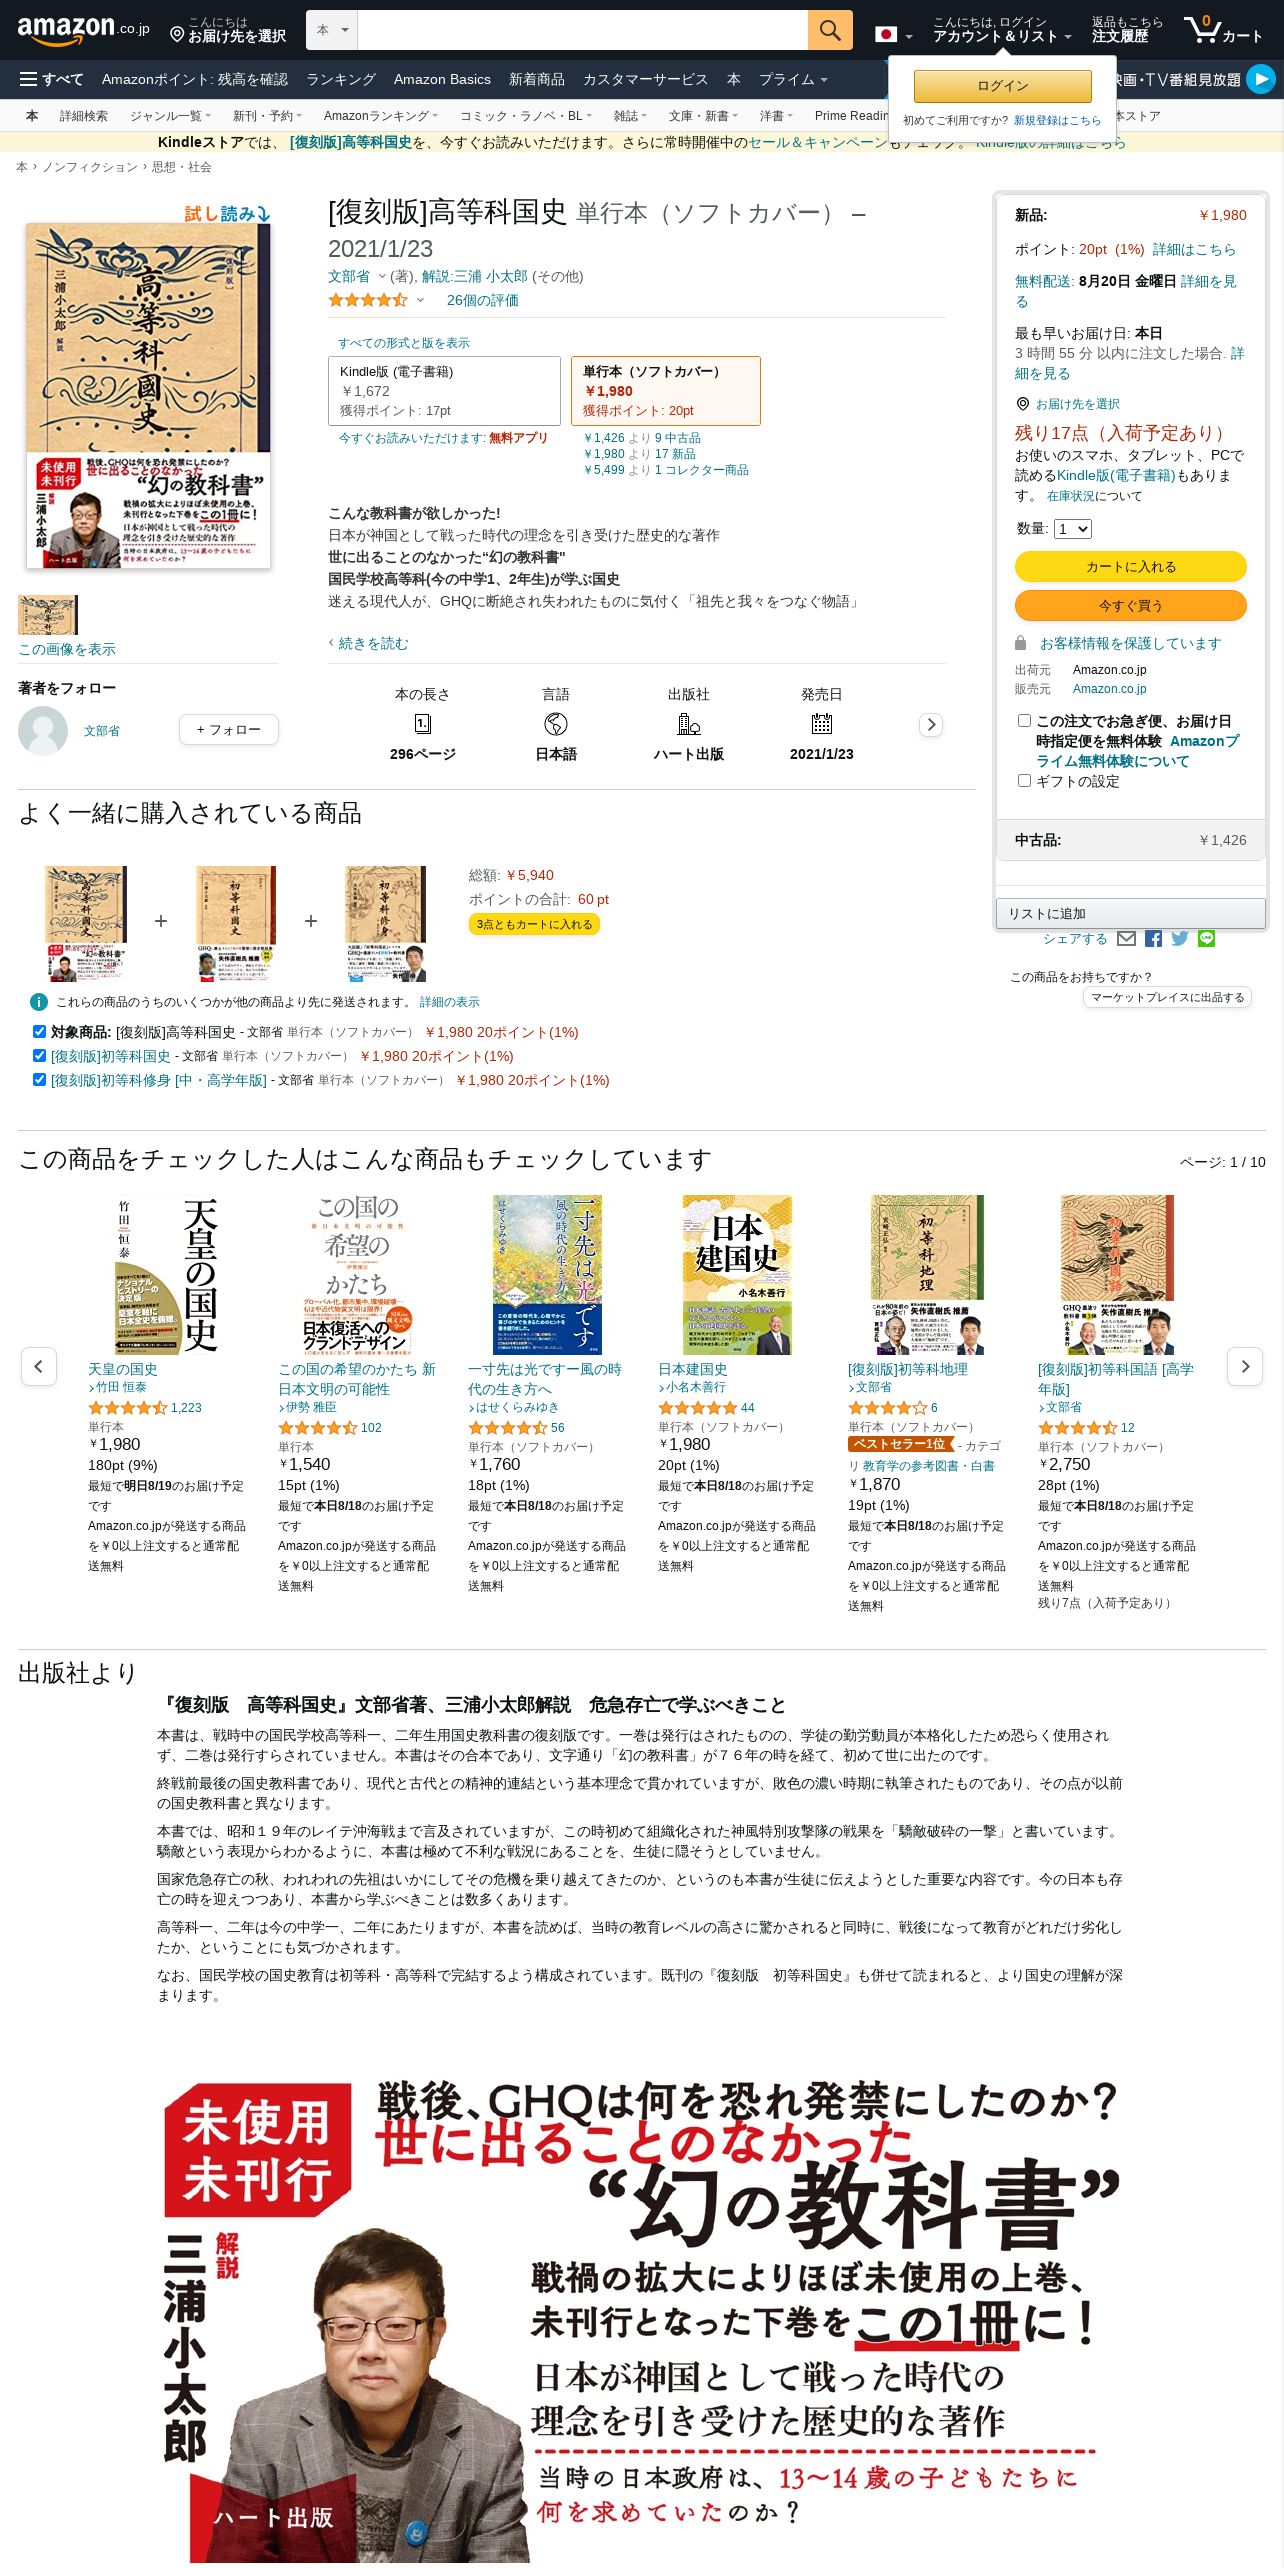Viewport: 1284px width, 2568px height.
Task: Open the search category 本 dropdown
Action: point(332,30)
